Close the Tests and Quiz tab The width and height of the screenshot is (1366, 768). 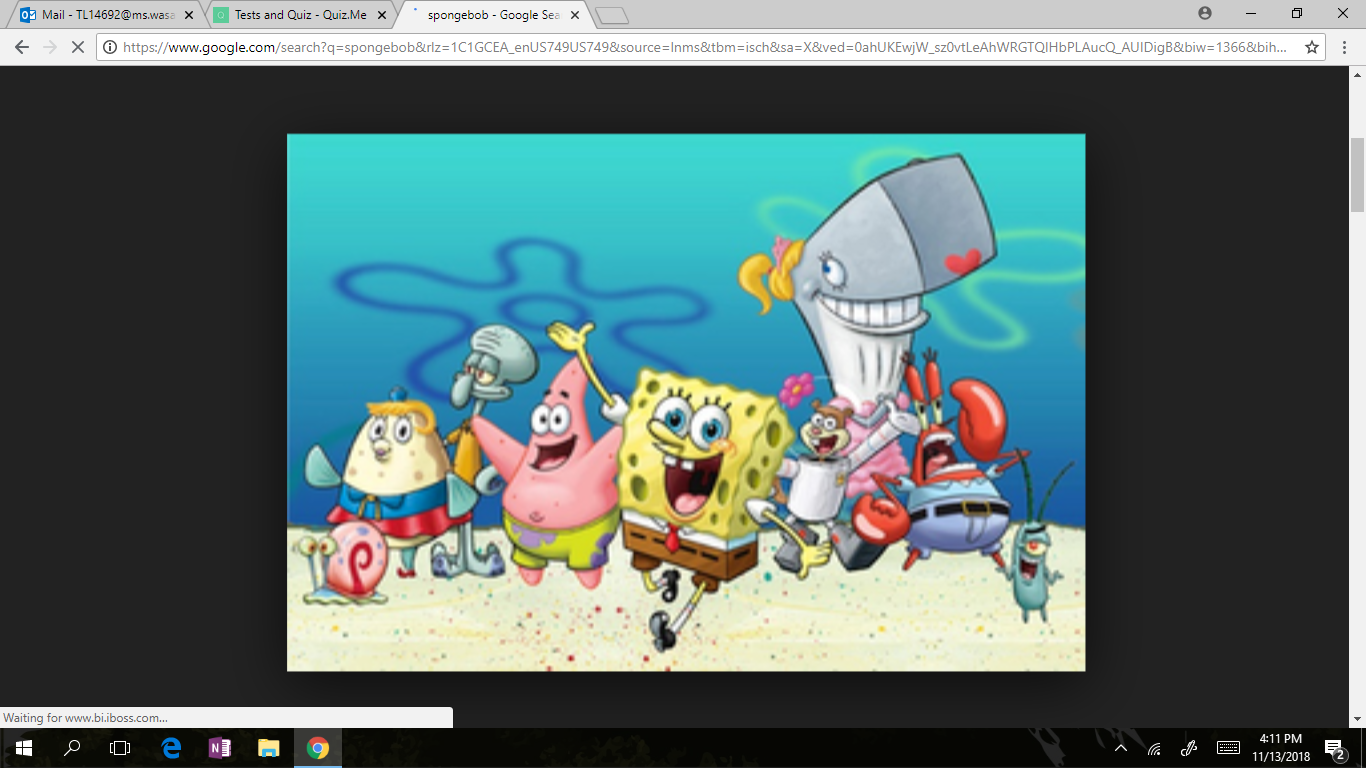[x=382, y=15]
